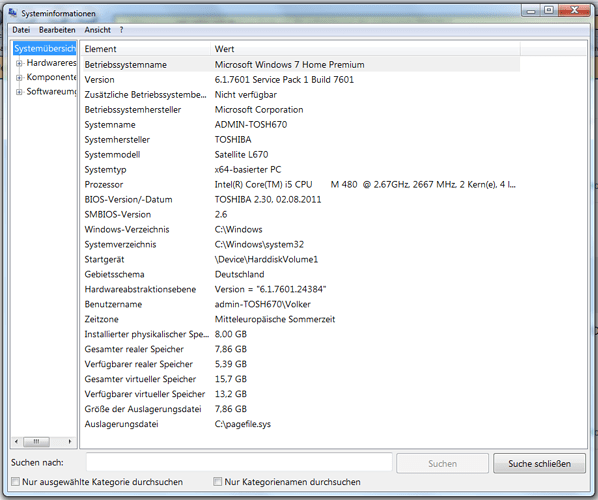Open the Bearbeiten menu
The height and width of the screenshot is (500, 598).
(57, 30)
